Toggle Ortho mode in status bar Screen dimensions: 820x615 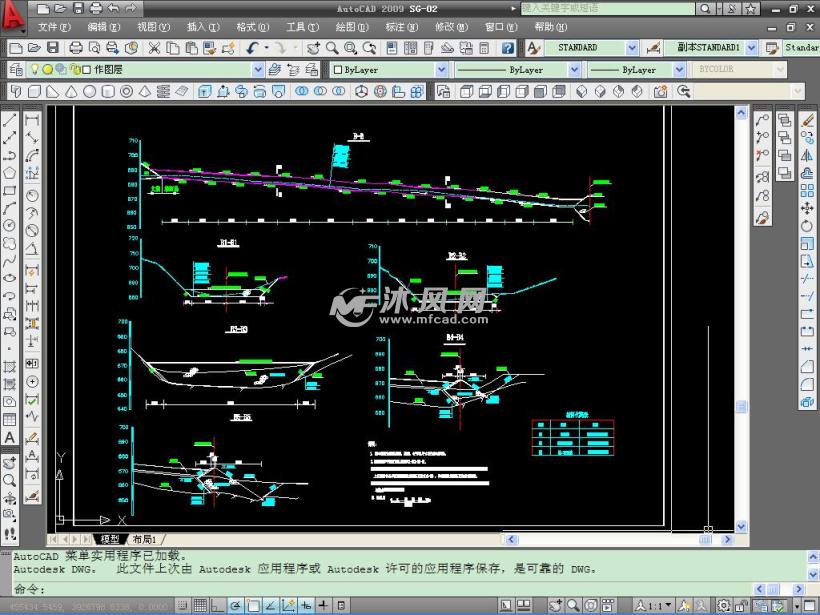point(217,605)
